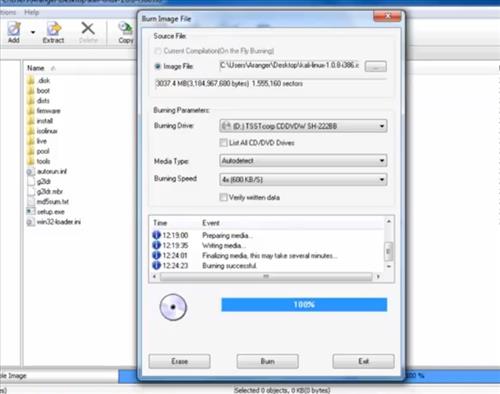Select the tools folder
The image size is (500, 394).
(39, 161)
